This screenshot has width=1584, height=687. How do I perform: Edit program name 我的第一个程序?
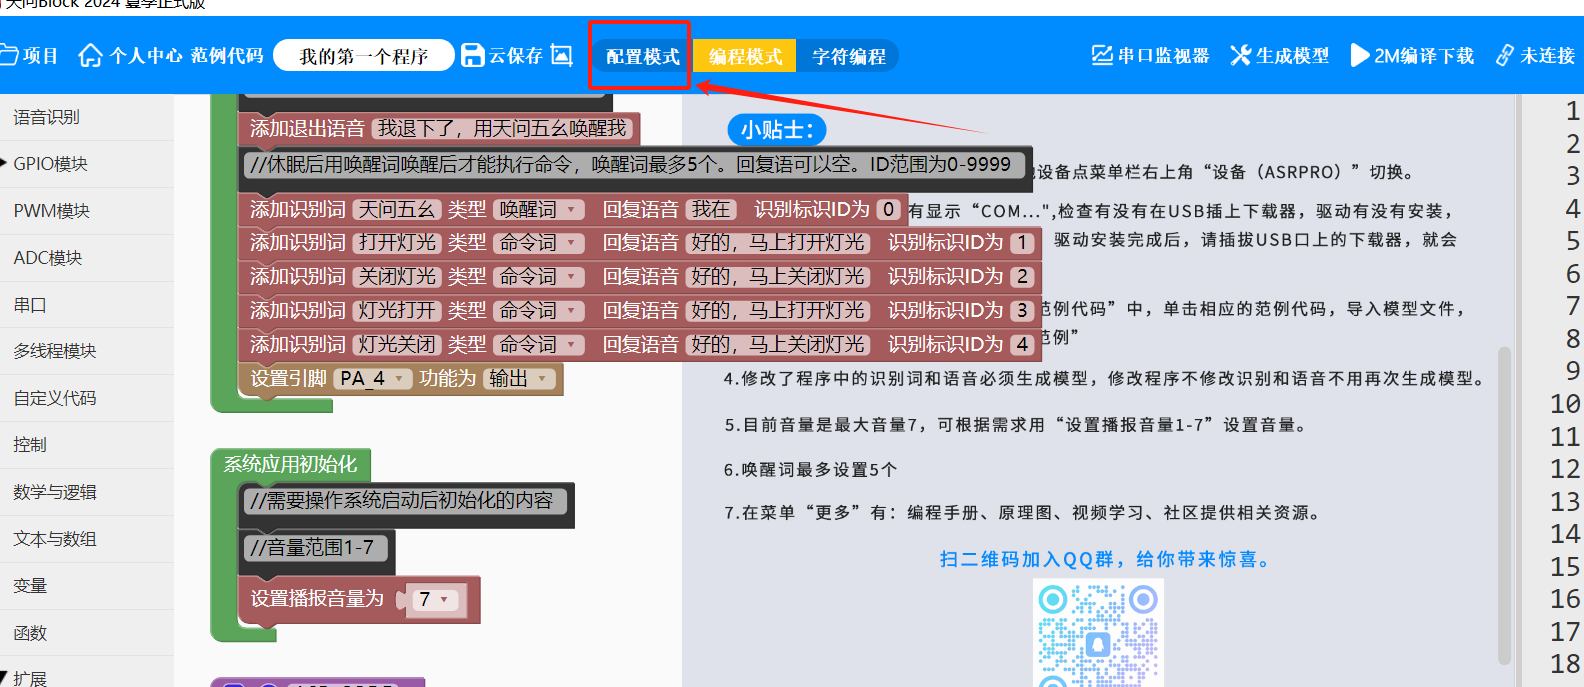[364, 56]
